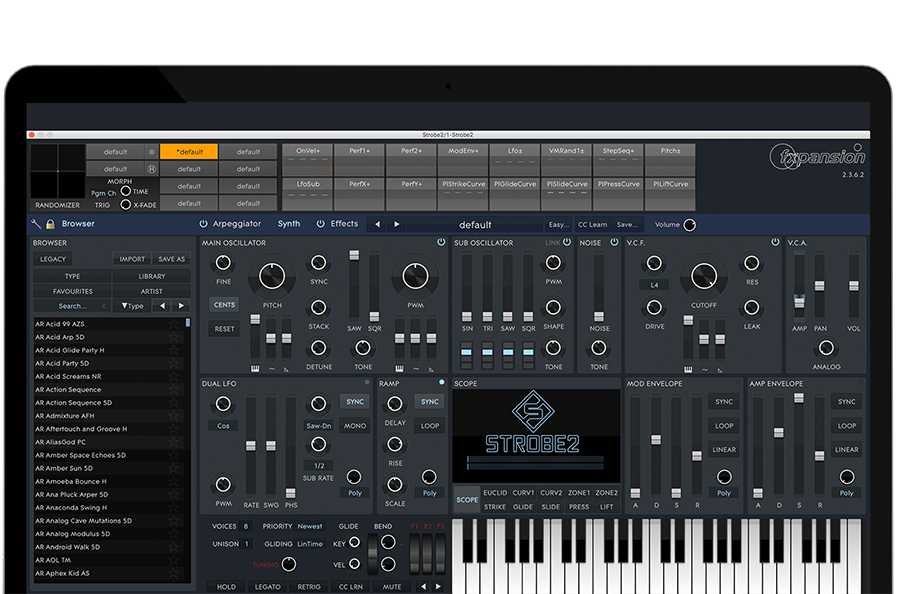Image resolution: width=900 pixels, height=594 pixels.
Task: Open GLIDING LinTime dropdown
Action: pyautogui.click(x=310, y=544)
